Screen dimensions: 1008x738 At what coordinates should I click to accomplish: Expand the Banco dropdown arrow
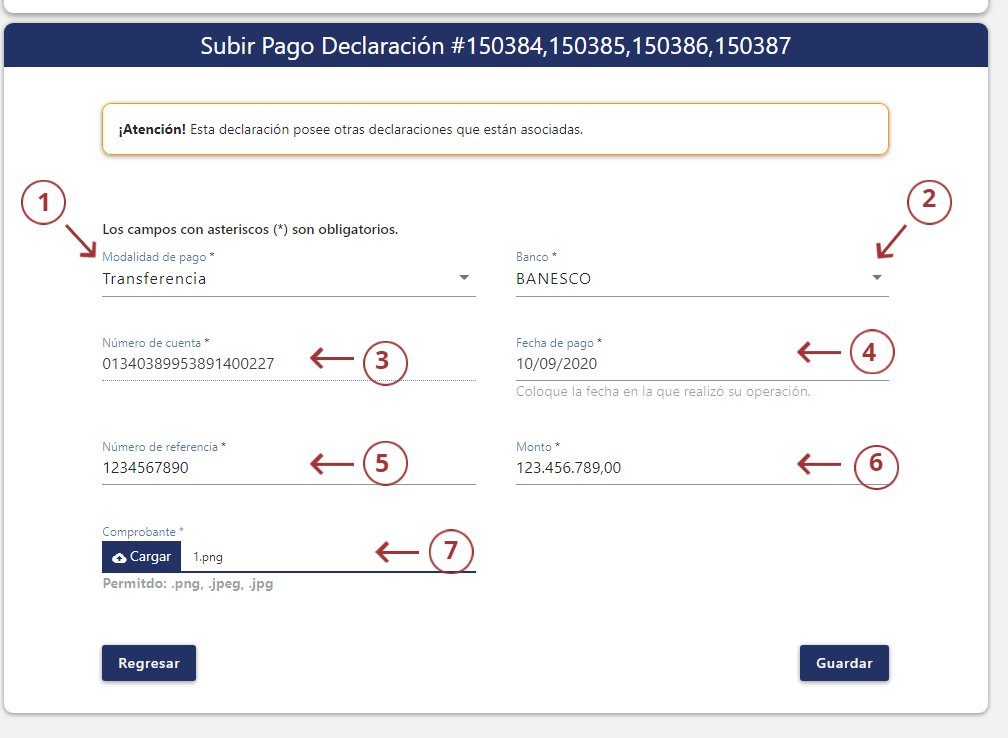point(877,278)
